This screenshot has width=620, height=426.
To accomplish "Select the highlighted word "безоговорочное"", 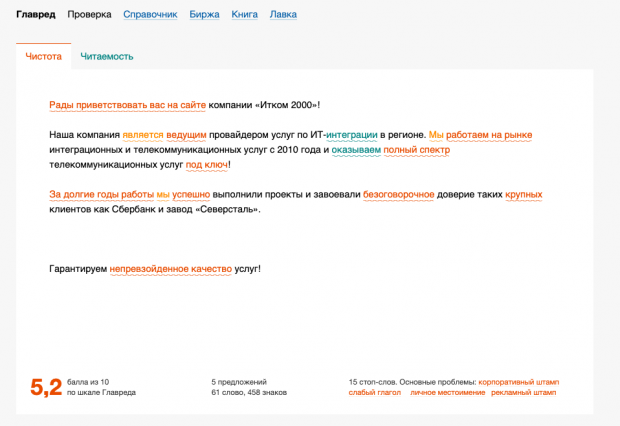I will (398, 194).
